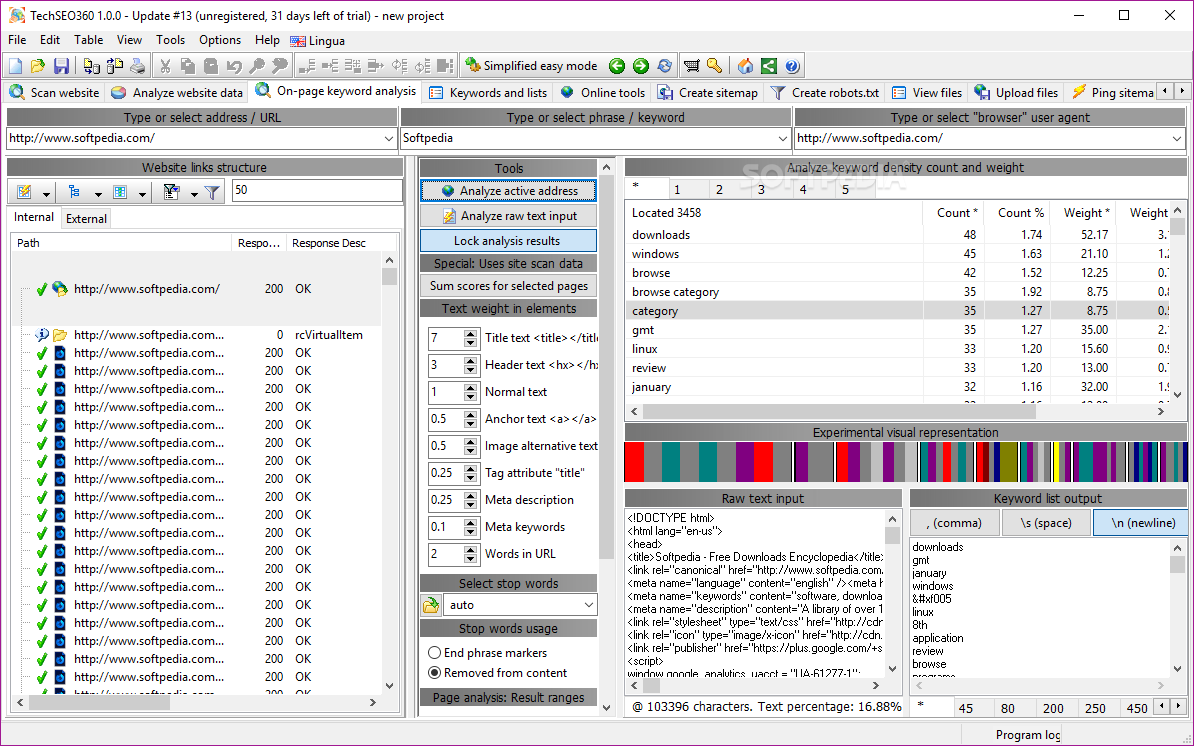Click the rcVirtualItem folder icon

tap(60, 335)
